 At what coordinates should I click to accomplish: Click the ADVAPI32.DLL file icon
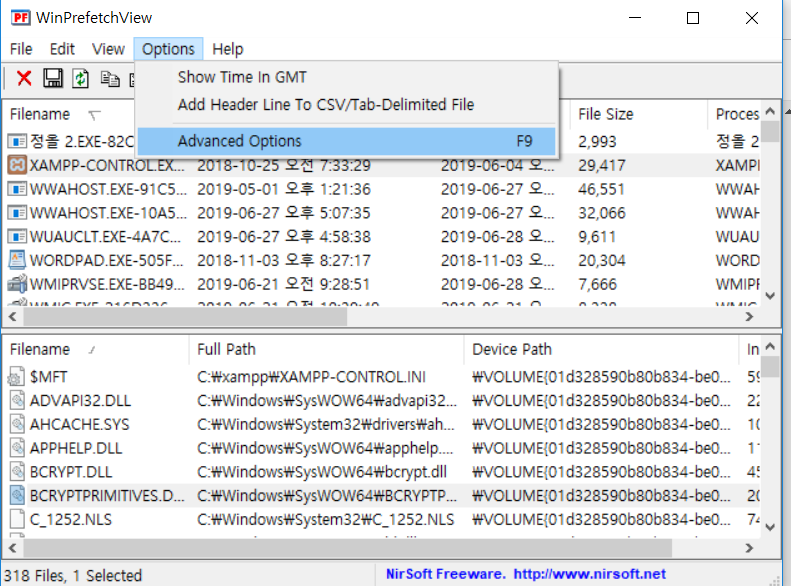(x=17, y=400)
